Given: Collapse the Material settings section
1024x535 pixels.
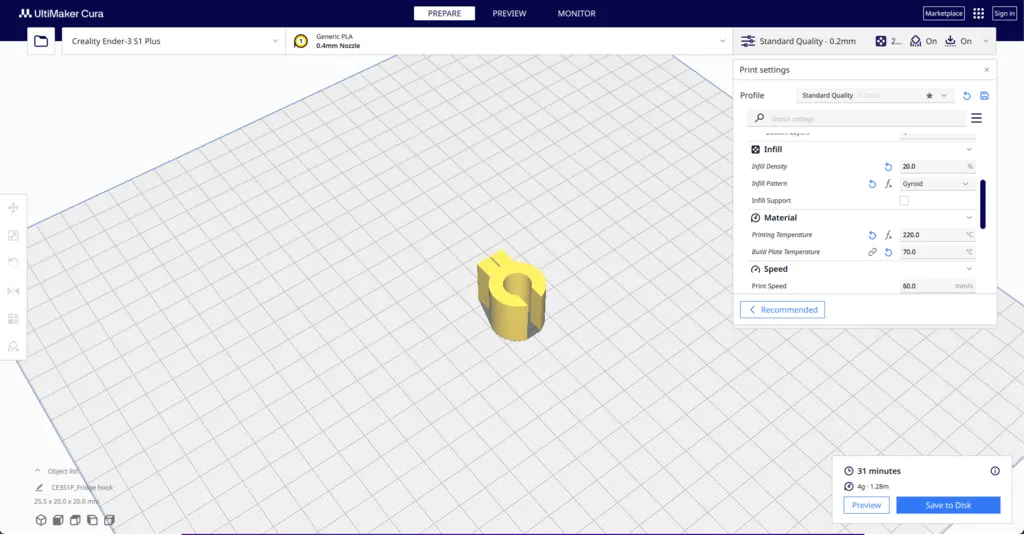Looking at the screenshot, I should (x=969, y=218).
